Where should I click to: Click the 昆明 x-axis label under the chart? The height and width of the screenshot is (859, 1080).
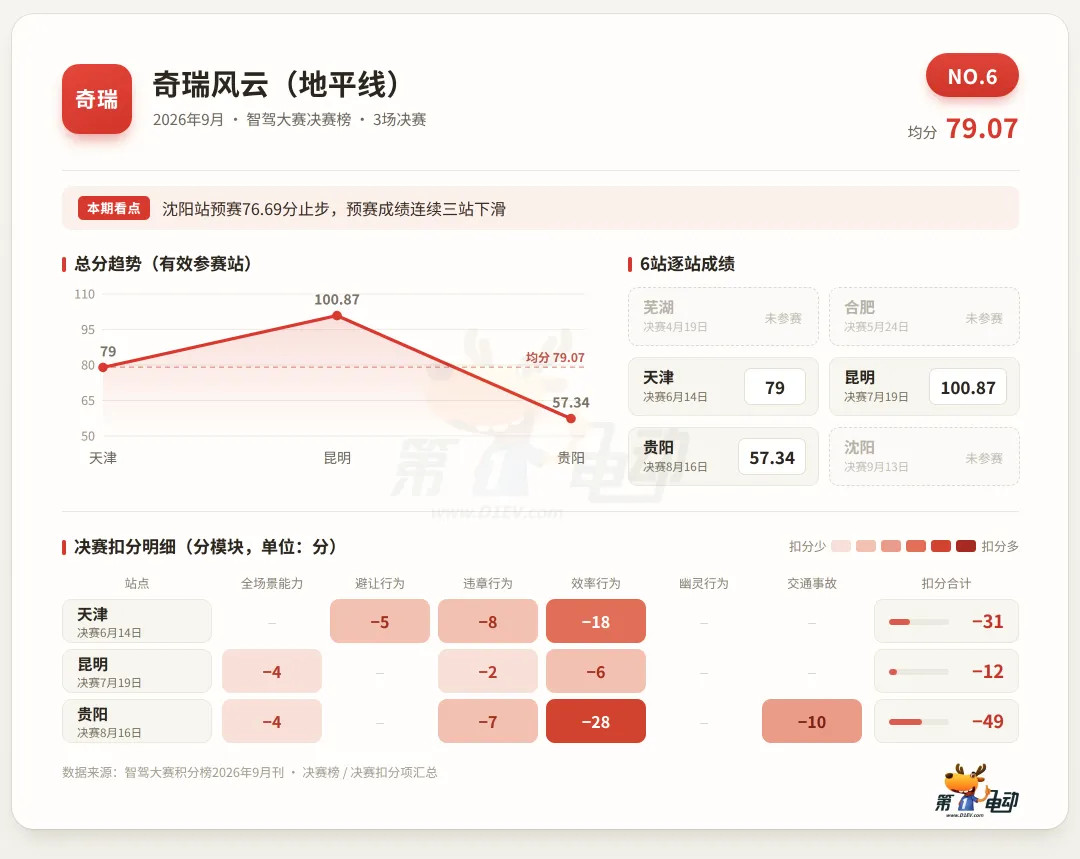tap(337, 458)
